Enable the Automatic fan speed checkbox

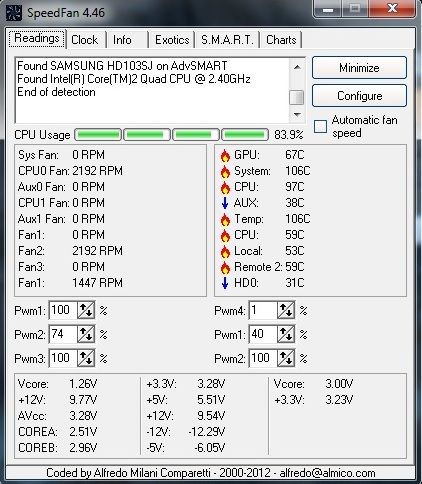click(x=320, y=126)
